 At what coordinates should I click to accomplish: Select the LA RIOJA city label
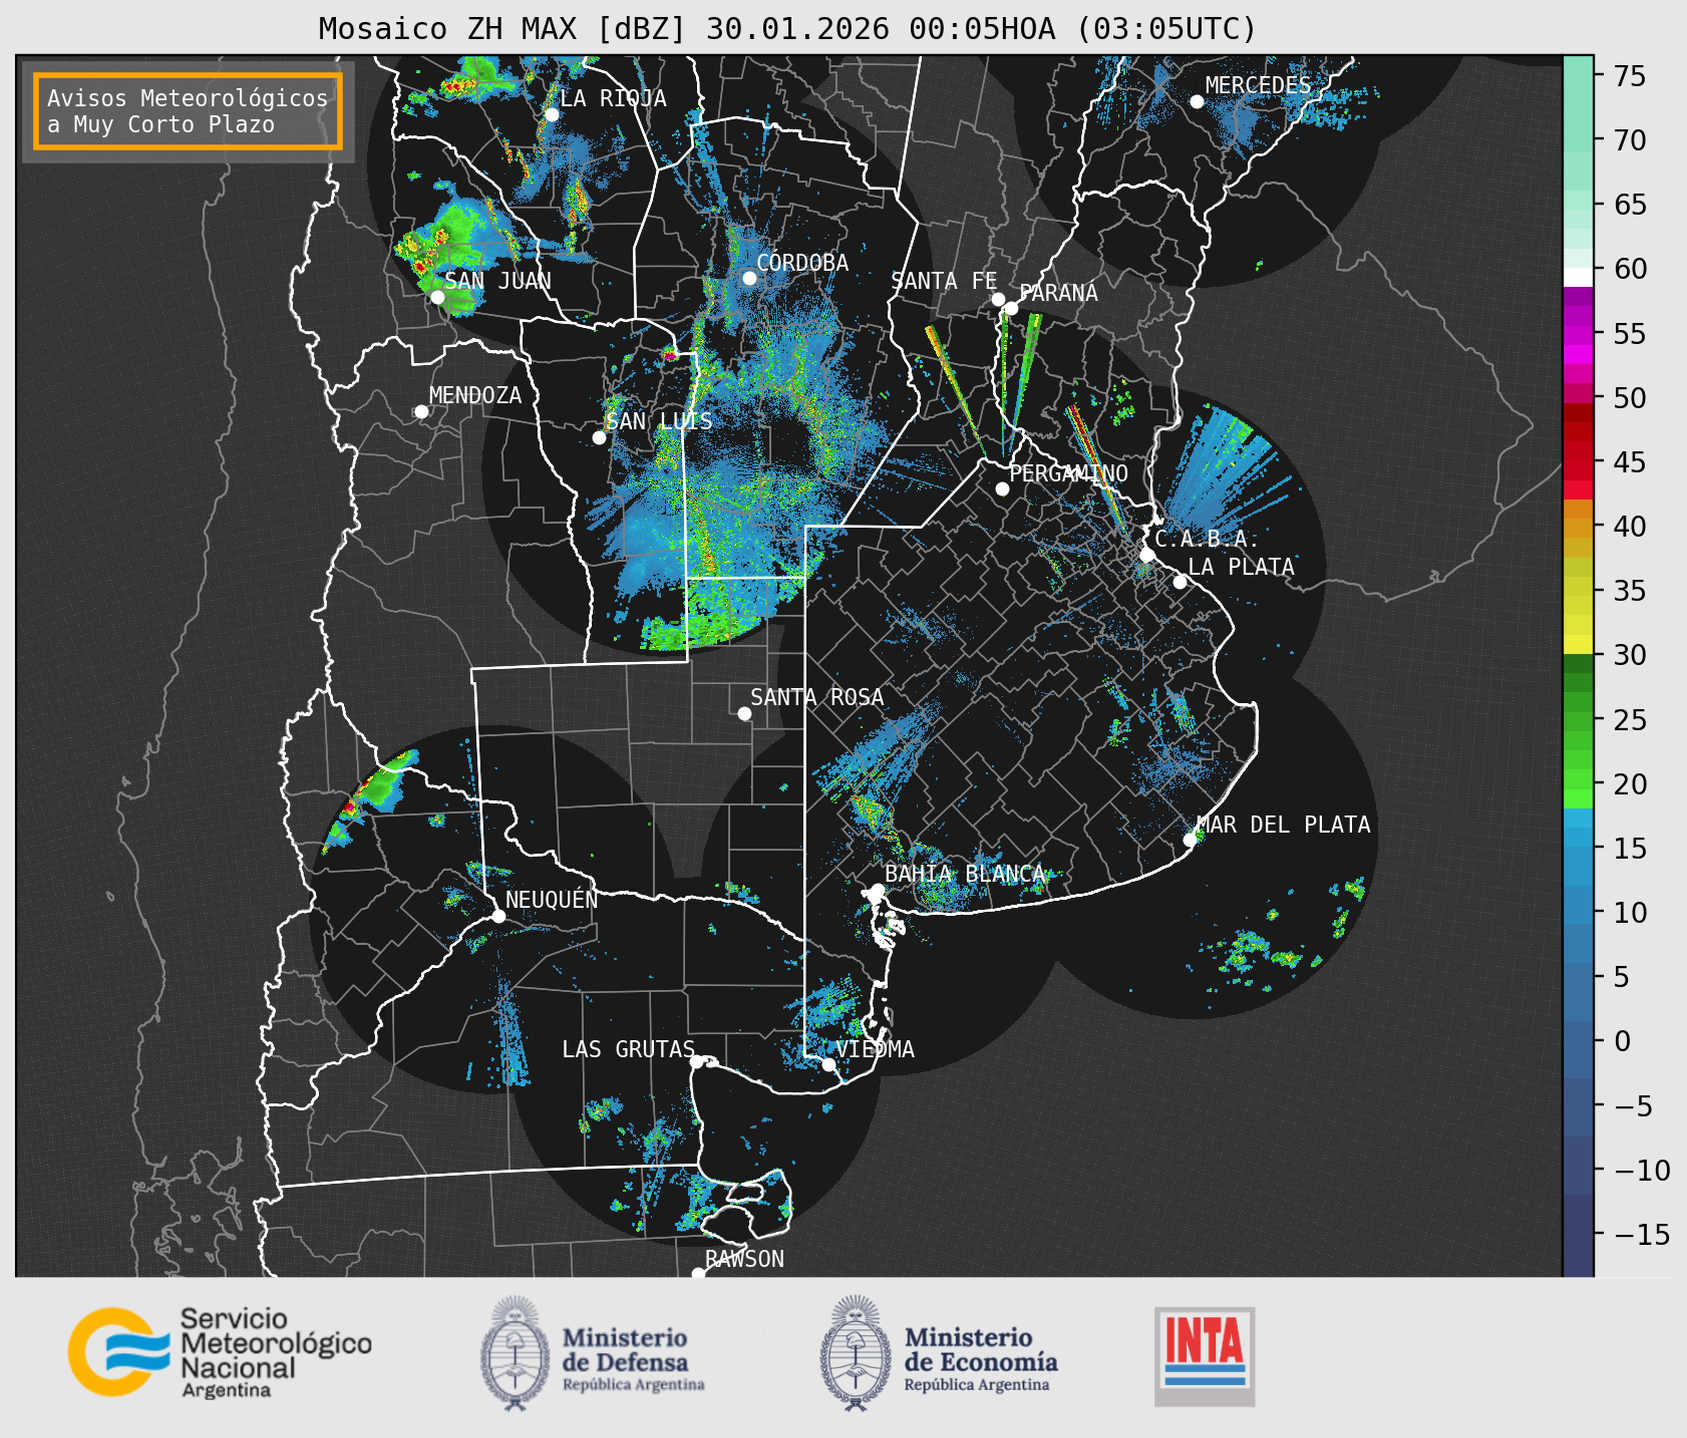(x=613, y=98)
